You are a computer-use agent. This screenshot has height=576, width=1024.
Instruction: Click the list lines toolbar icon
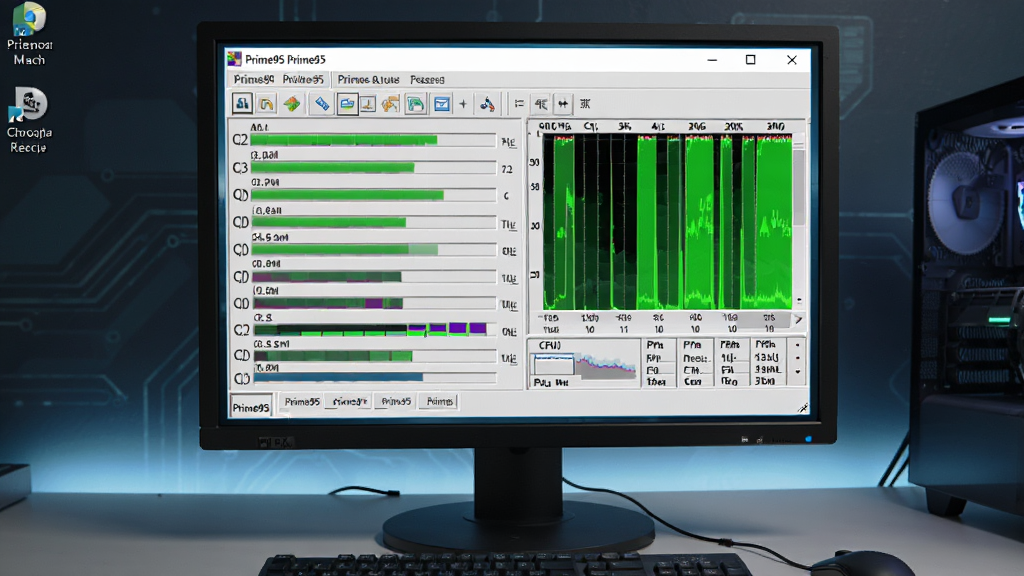(x=519, y=104)
